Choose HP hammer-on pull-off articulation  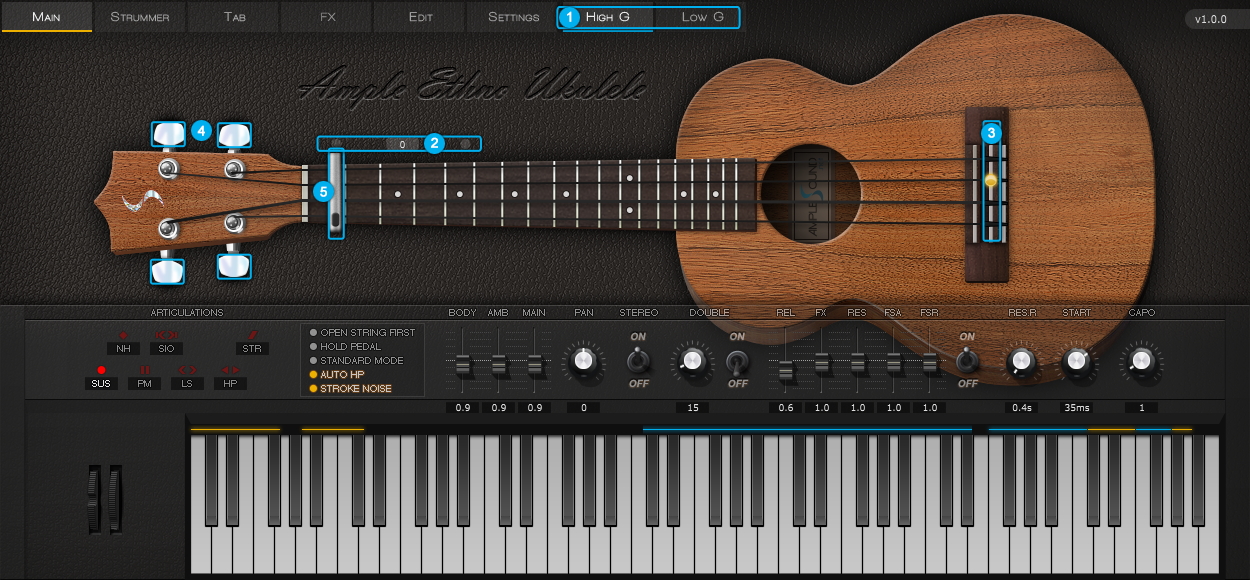pyautogui.click(x=230, y=383)
